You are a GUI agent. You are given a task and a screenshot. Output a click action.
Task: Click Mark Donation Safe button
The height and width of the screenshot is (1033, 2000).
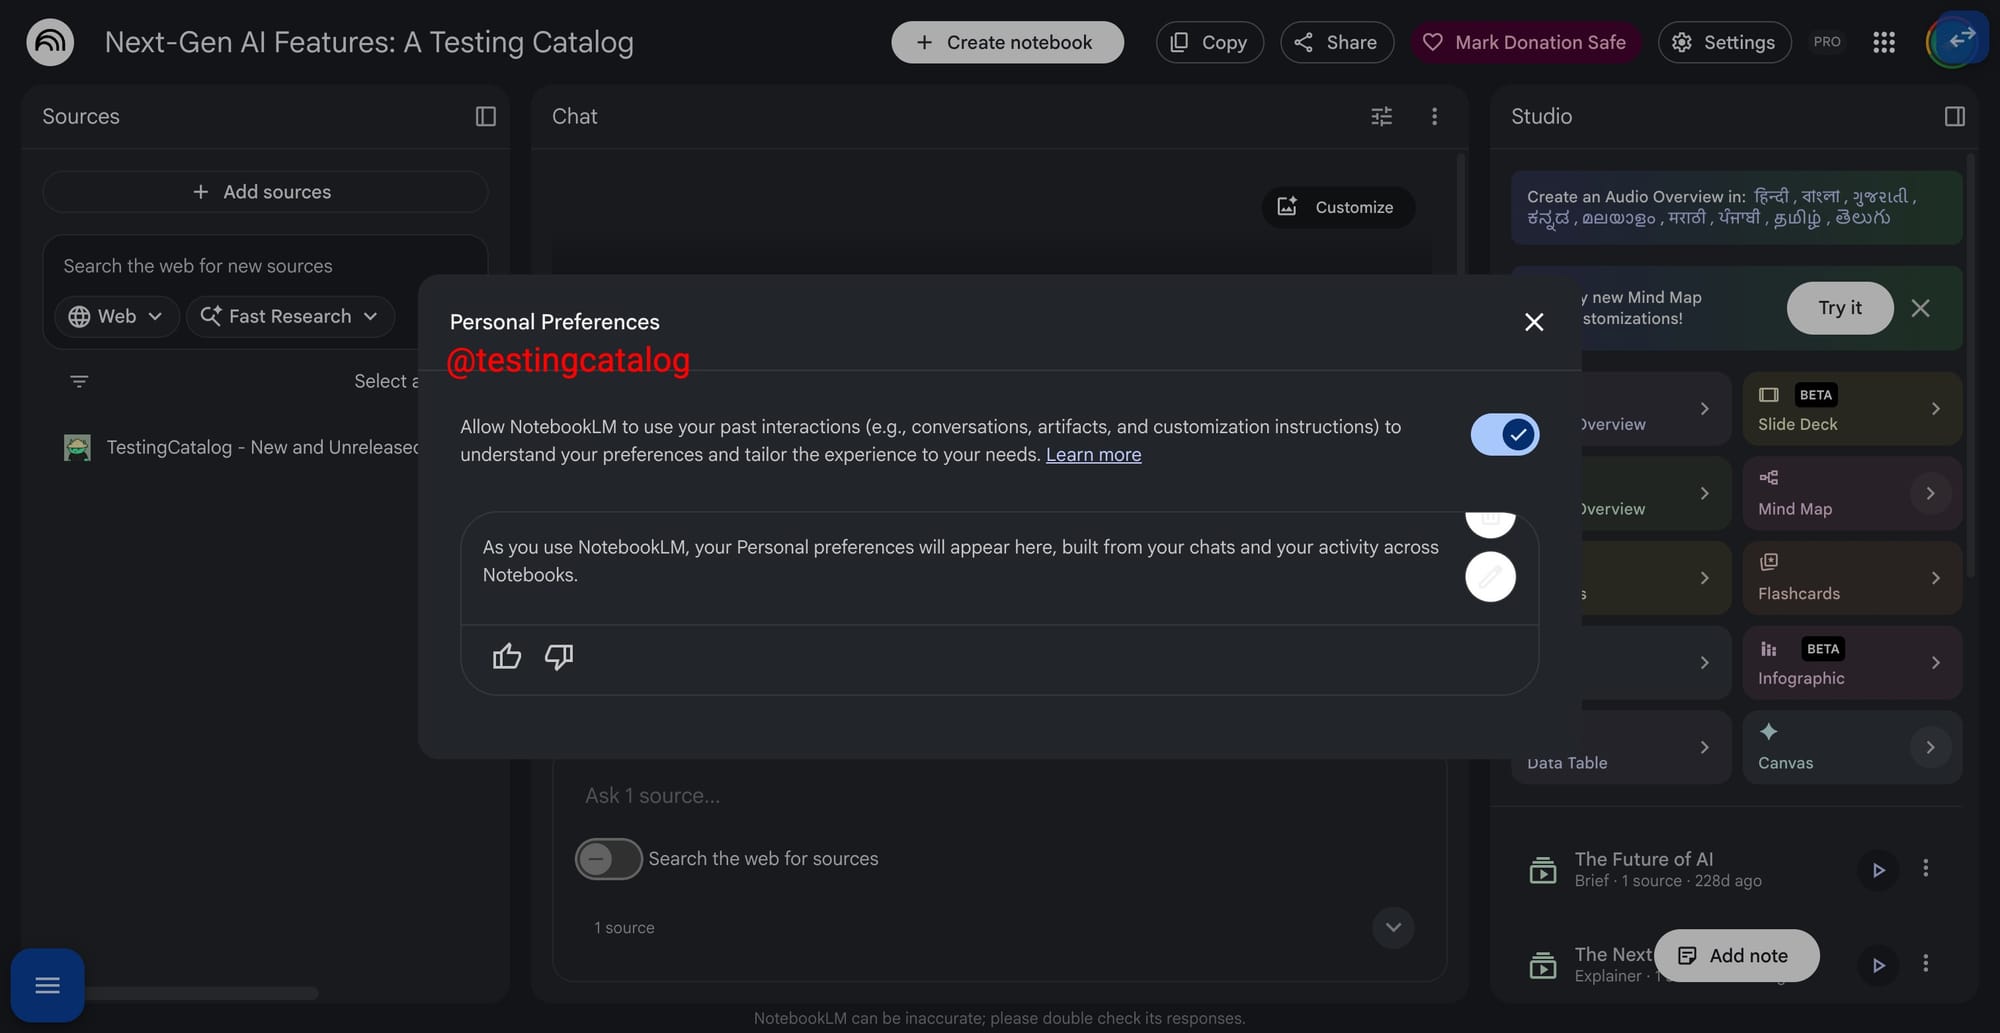pyautogui.click(x=1526, y=42)
